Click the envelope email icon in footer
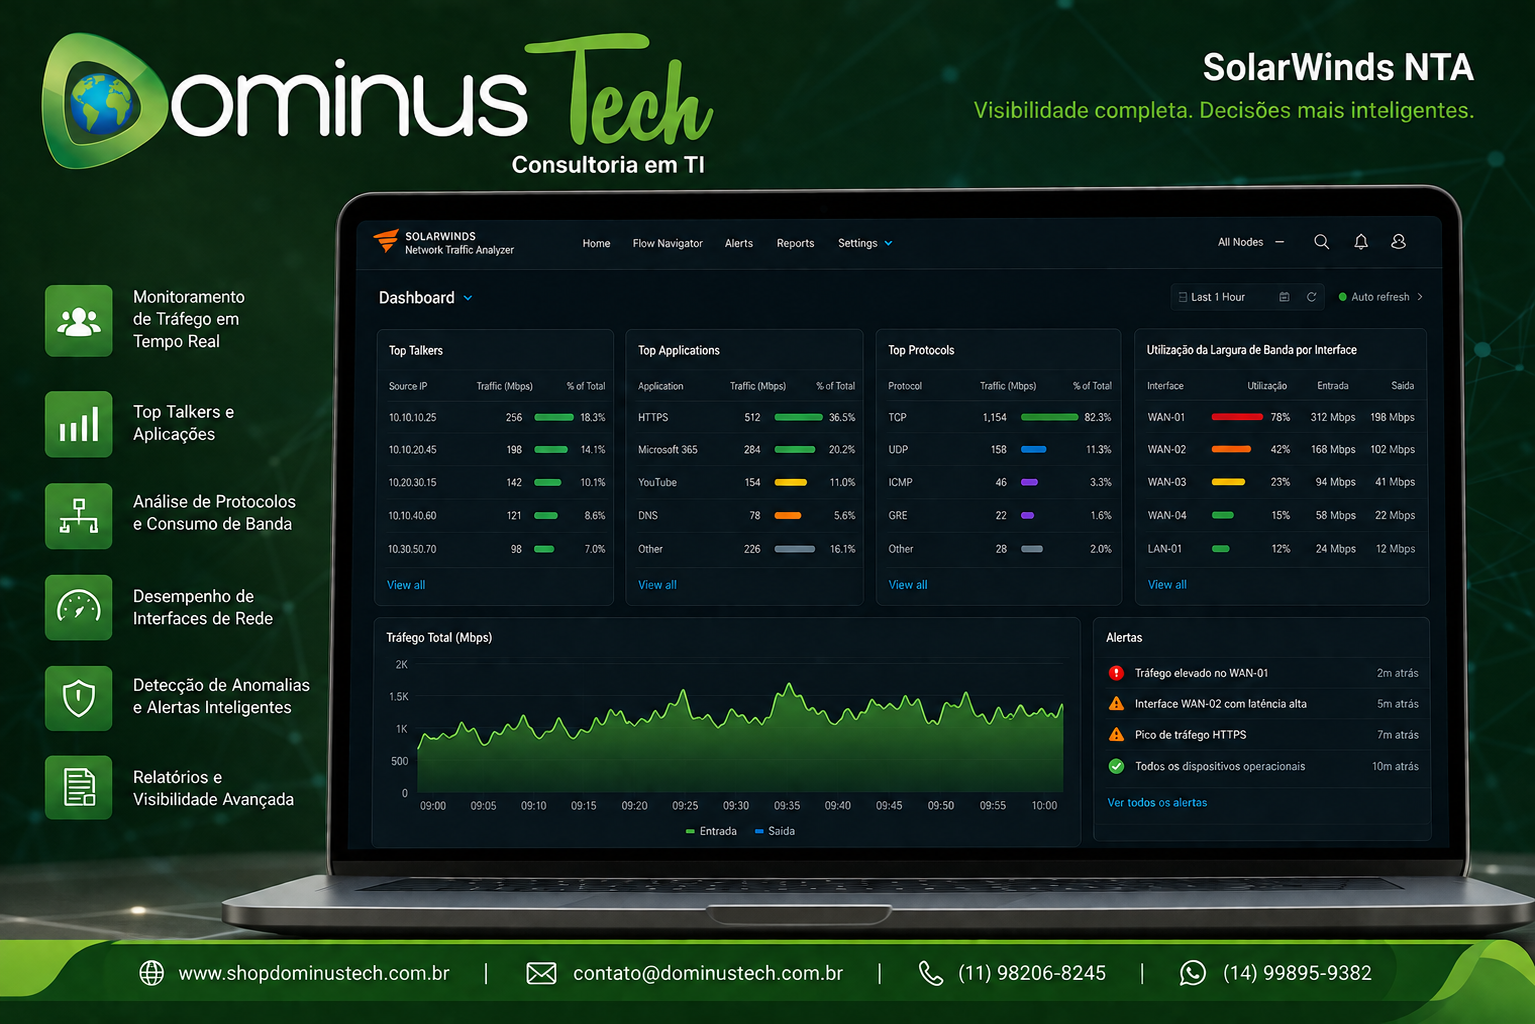Viewport: 1535px width, 1024px height. 541,973
